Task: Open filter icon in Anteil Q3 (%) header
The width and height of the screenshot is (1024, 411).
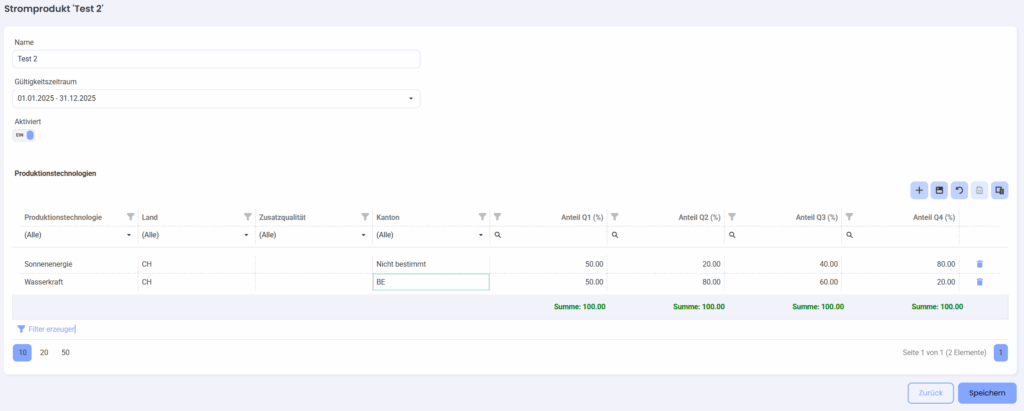Action: (x=732, y=216)
